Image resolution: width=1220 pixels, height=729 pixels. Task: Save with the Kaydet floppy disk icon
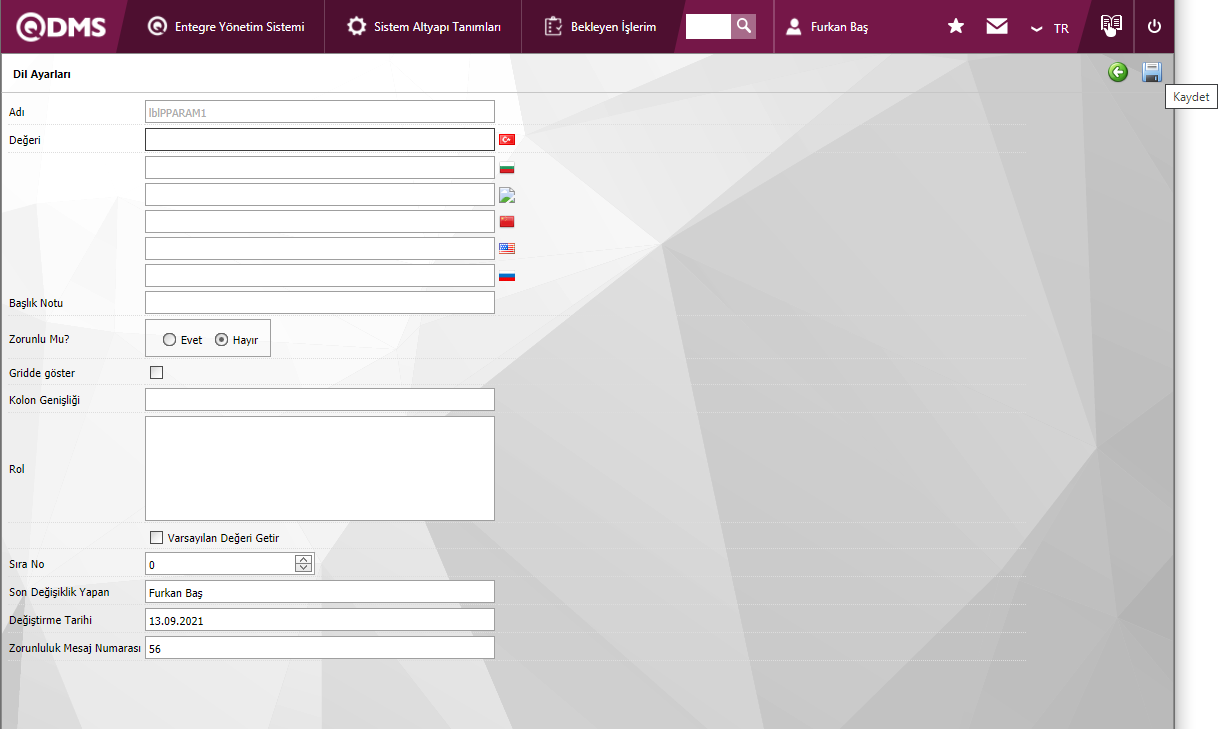pos(1152,72)
